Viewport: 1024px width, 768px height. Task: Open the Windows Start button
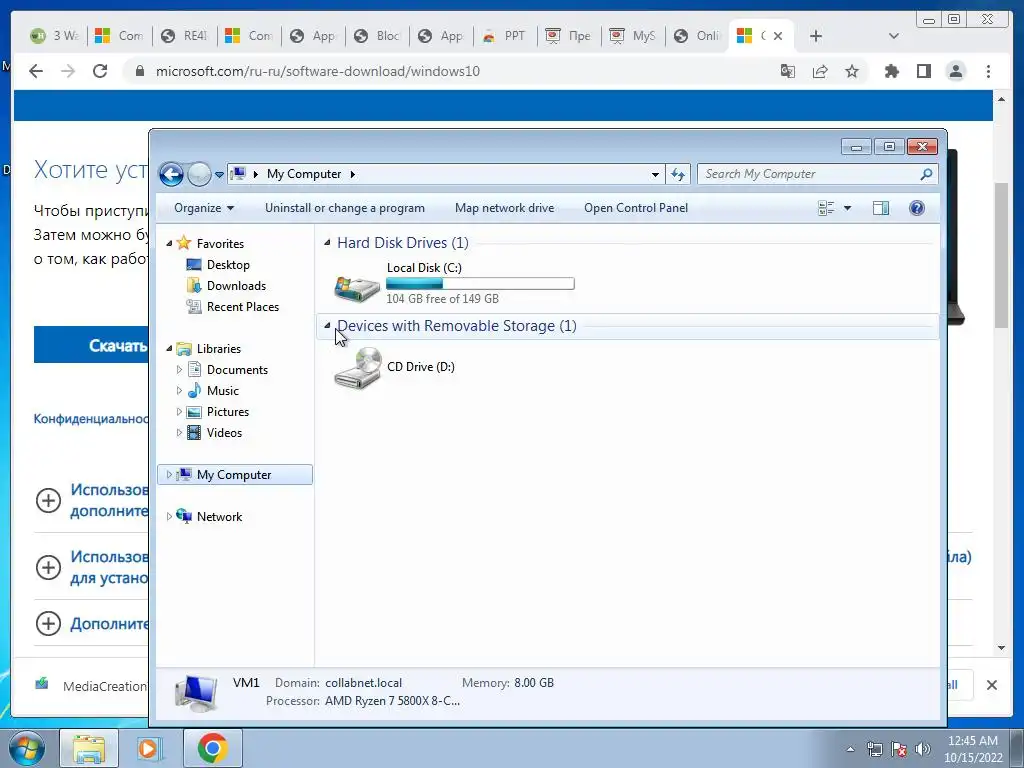tap(27, 748)
